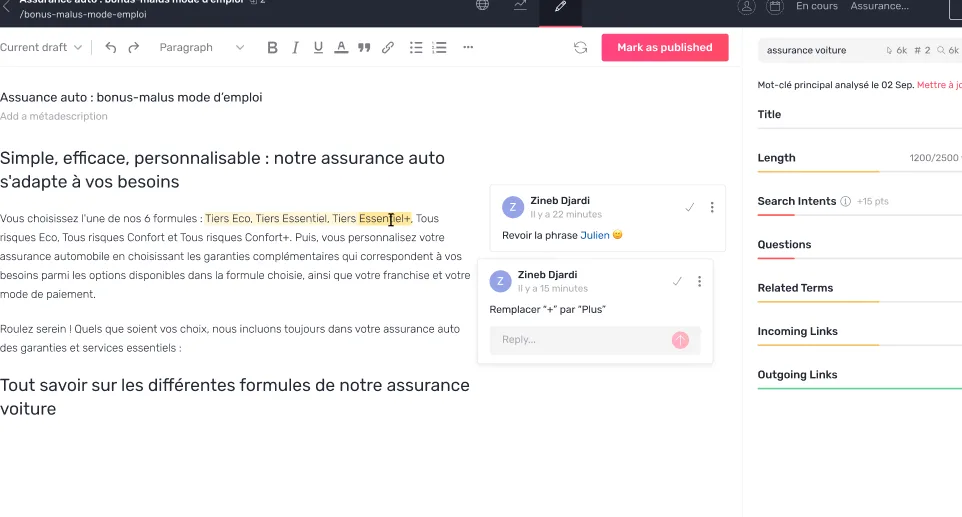Switch to the pencil editor tab

(x=560, y=7)
